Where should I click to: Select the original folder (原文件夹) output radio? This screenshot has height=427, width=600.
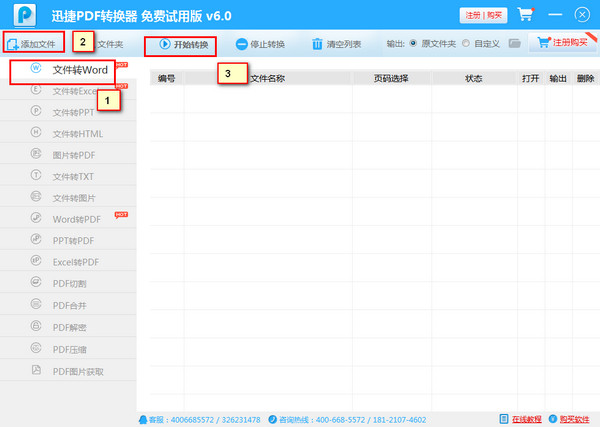coord(413,43)
